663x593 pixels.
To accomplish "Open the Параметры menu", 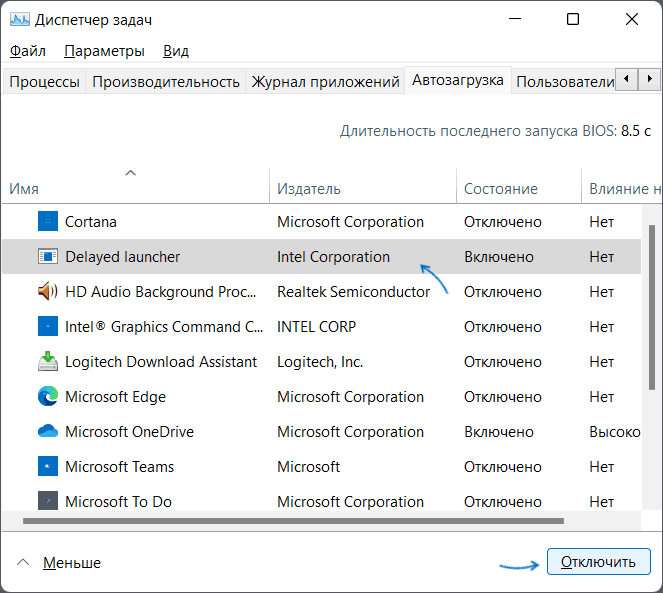I will pyautogui.click(x=104, y=51).
